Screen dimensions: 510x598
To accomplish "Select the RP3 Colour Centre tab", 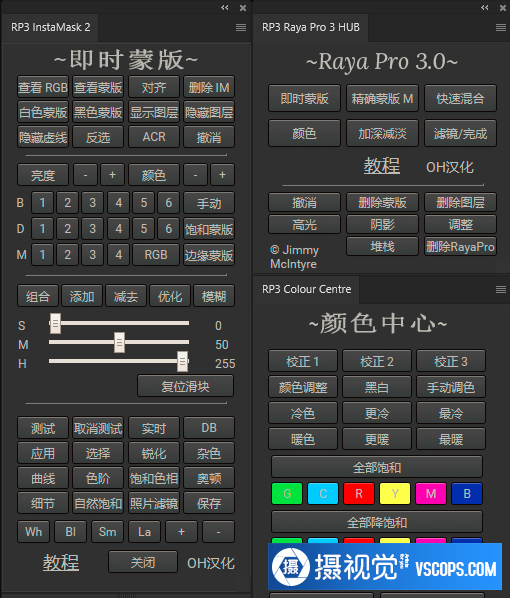I will tap(306, 289).
